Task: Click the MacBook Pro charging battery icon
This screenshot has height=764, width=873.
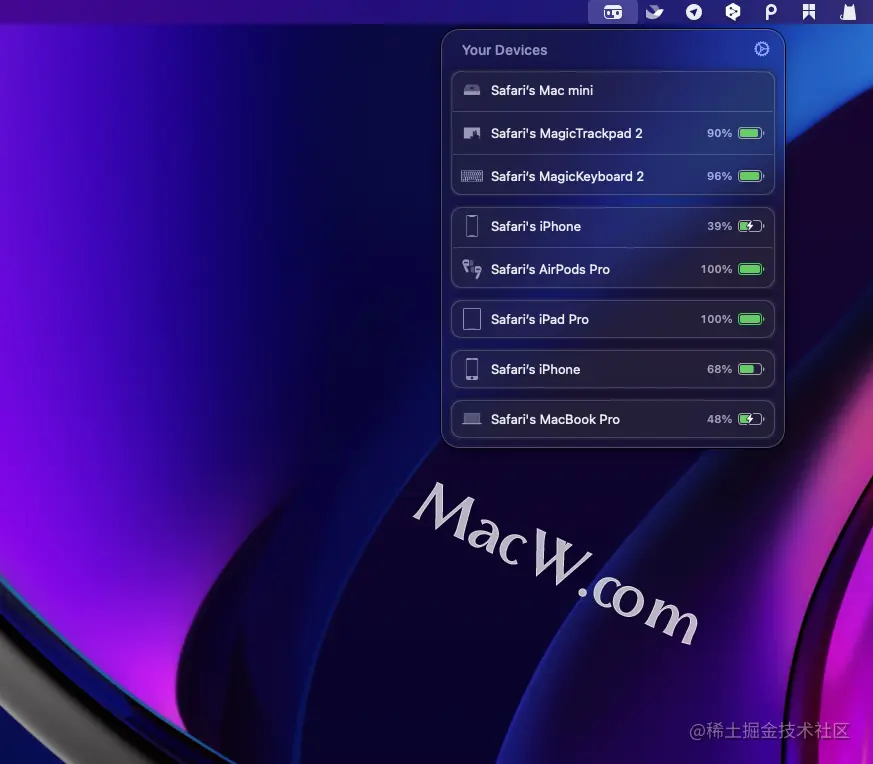Action: coord(751,419)
